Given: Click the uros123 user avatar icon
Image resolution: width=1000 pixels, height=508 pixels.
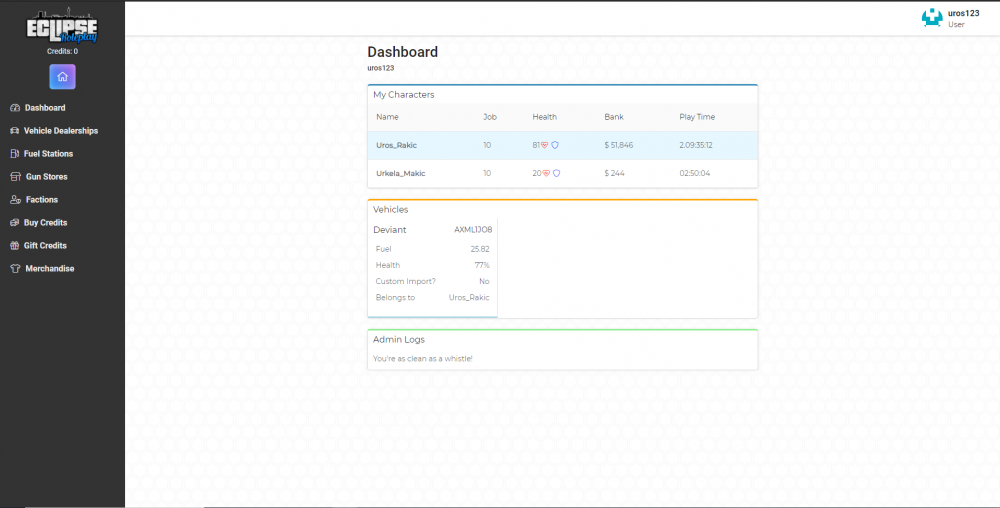Looking at the screenshot, I should 932,17.
